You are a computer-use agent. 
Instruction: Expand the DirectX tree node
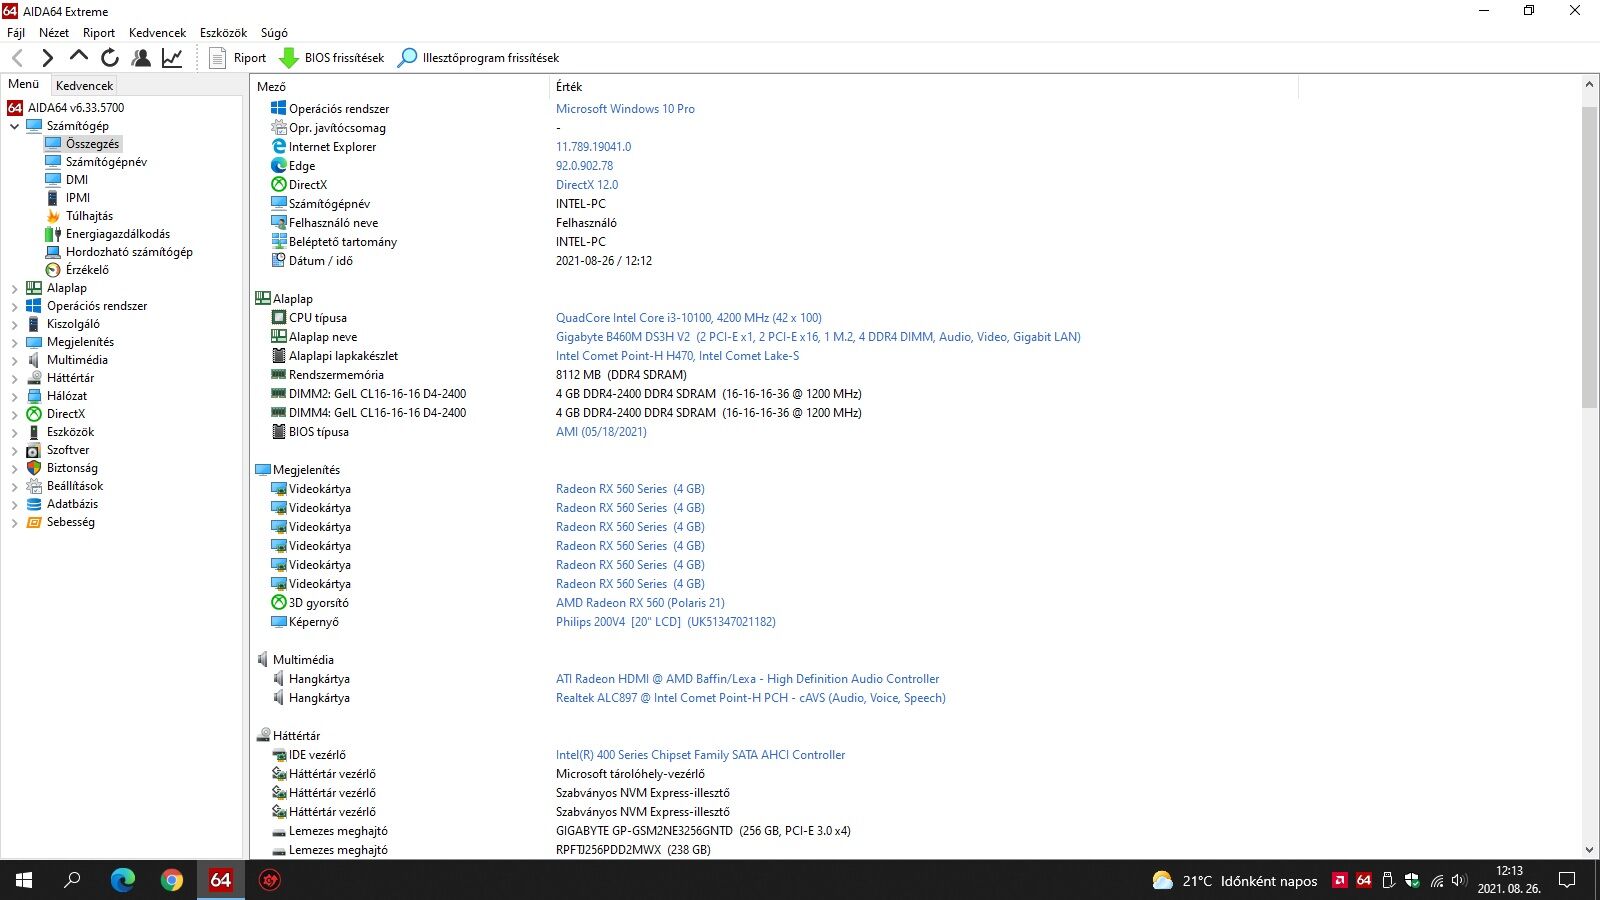click(x=14, y=414)
